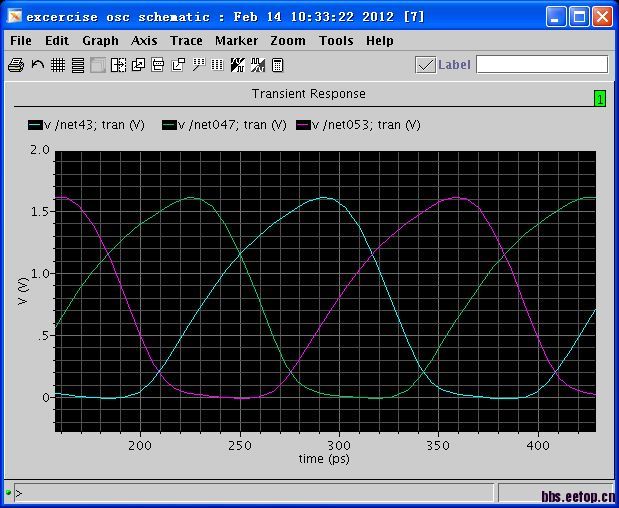
Task: Click the printer icon in toolbar
Action: tap(16, 65)
